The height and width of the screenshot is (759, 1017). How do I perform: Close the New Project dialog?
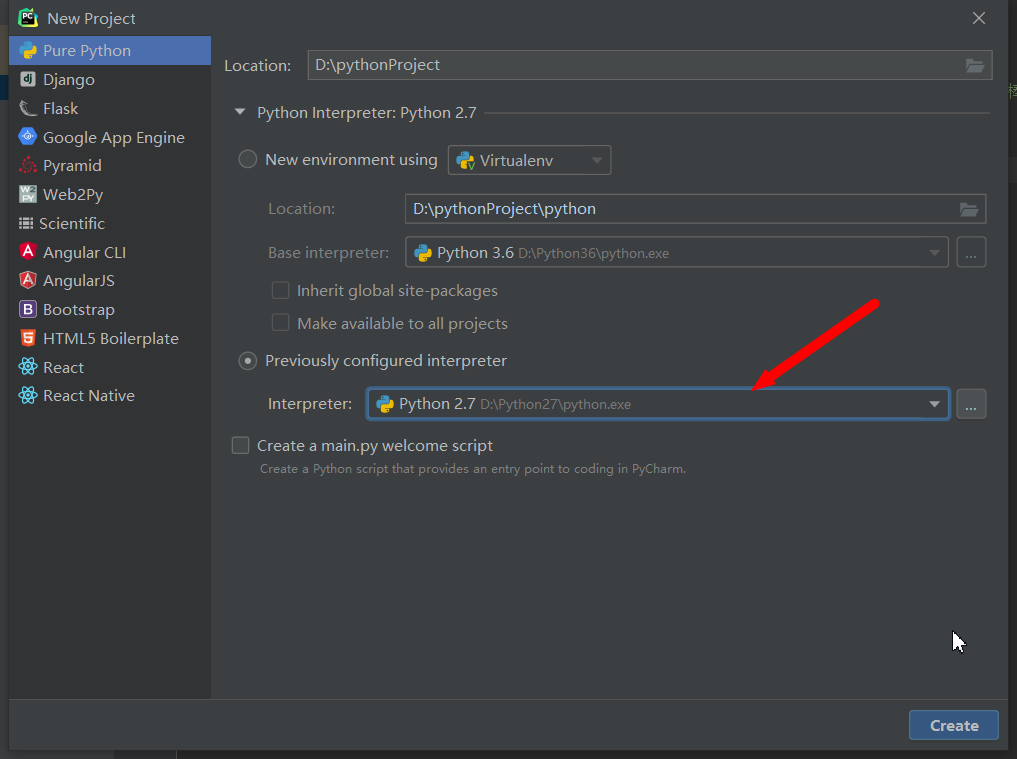pos(979,18)
